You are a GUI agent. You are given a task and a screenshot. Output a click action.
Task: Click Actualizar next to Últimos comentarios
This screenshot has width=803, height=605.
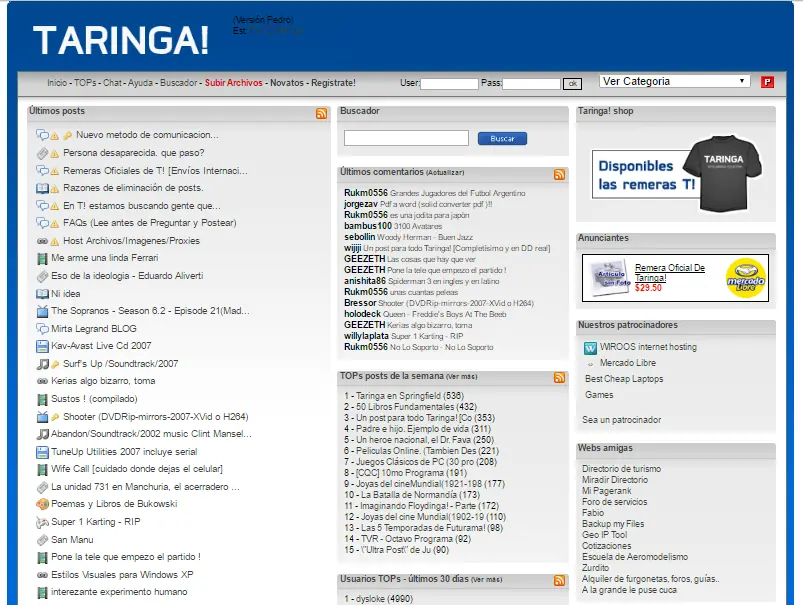pyautogui.click(x=445, y=173)
